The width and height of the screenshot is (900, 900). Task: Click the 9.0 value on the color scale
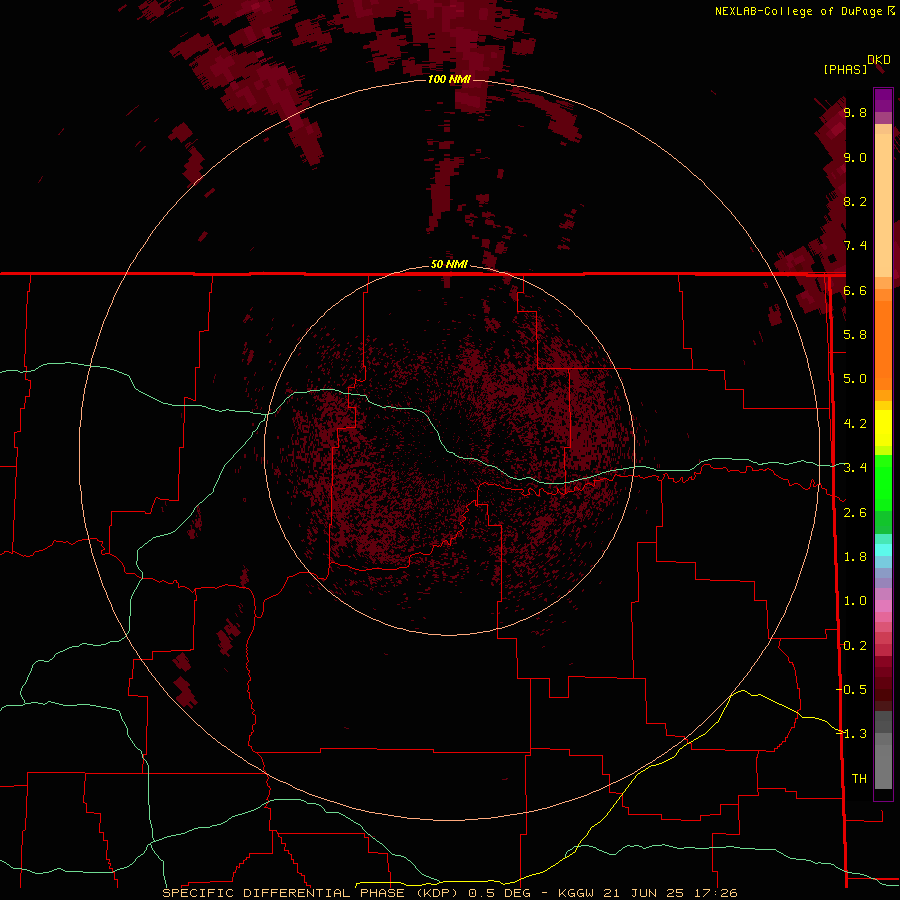[855, 157]
